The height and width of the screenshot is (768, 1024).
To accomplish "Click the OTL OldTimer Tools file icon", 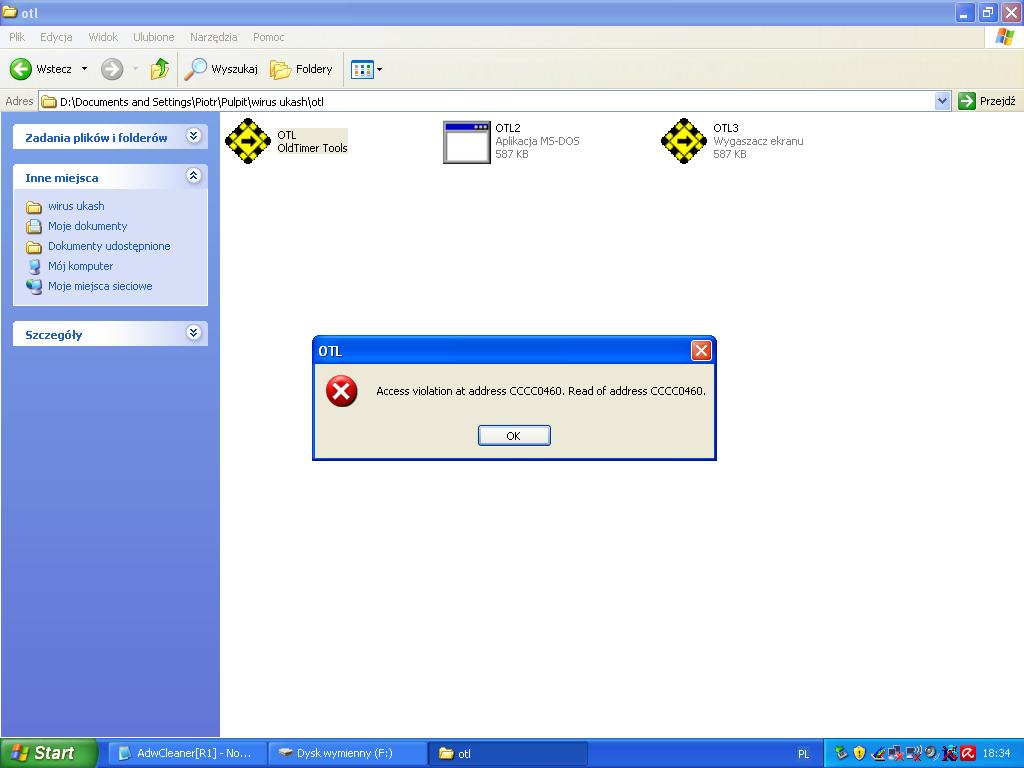I will pos(248,141).
